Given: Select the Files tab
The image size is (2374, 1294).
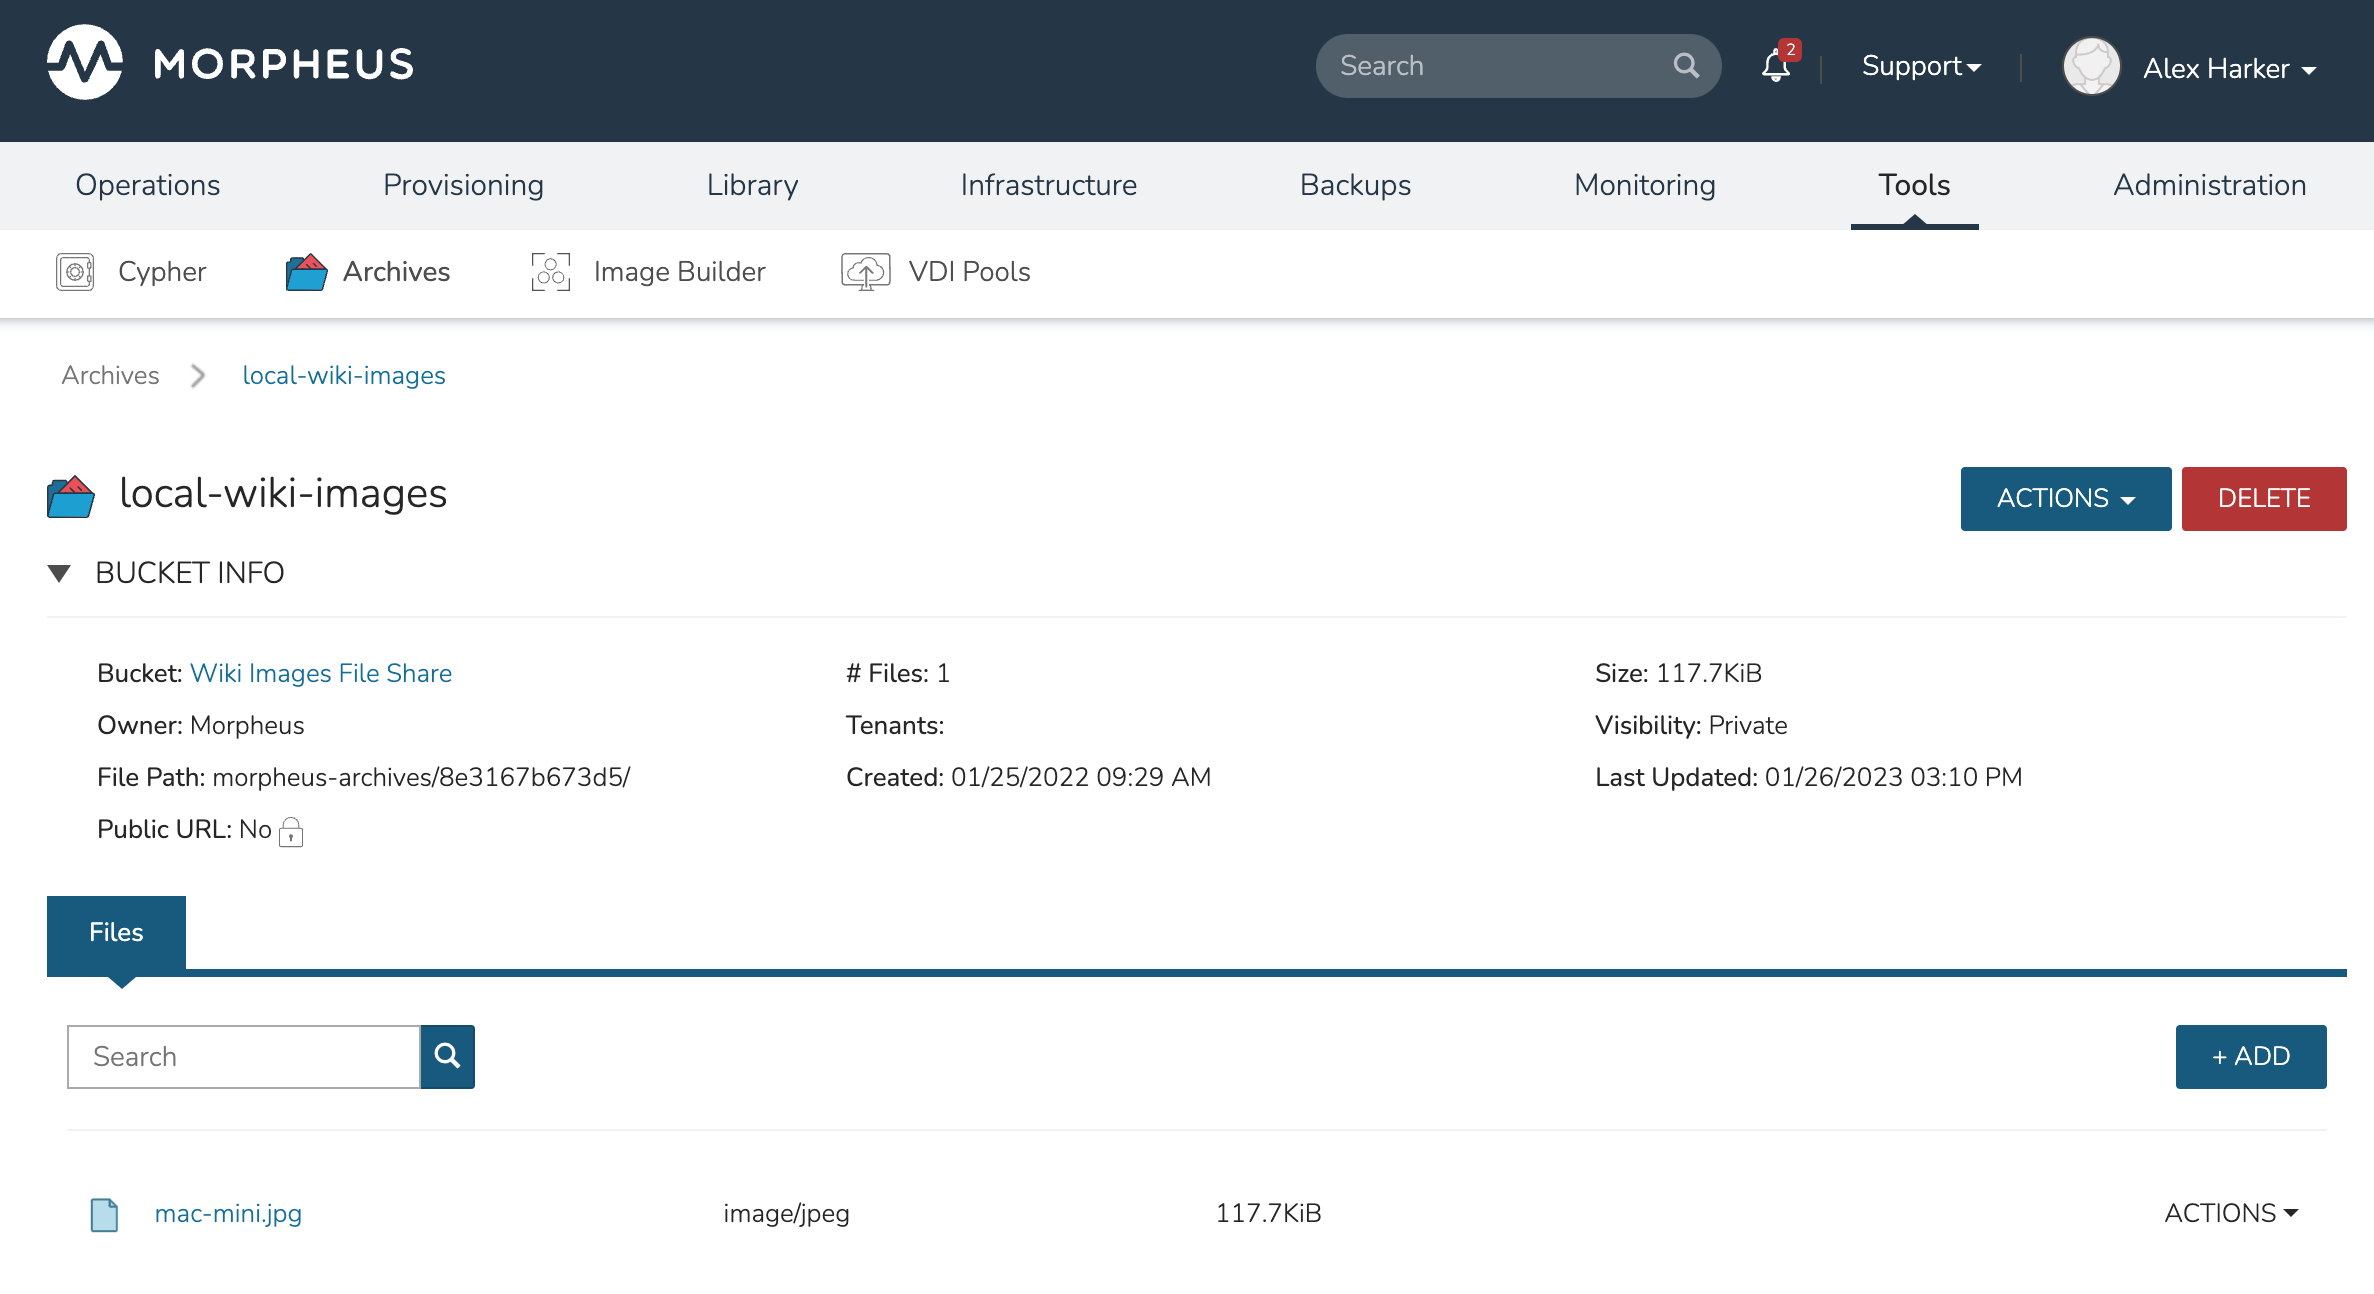Looking at the screenshot, I should pyautogui.click(x=116, y=932).
